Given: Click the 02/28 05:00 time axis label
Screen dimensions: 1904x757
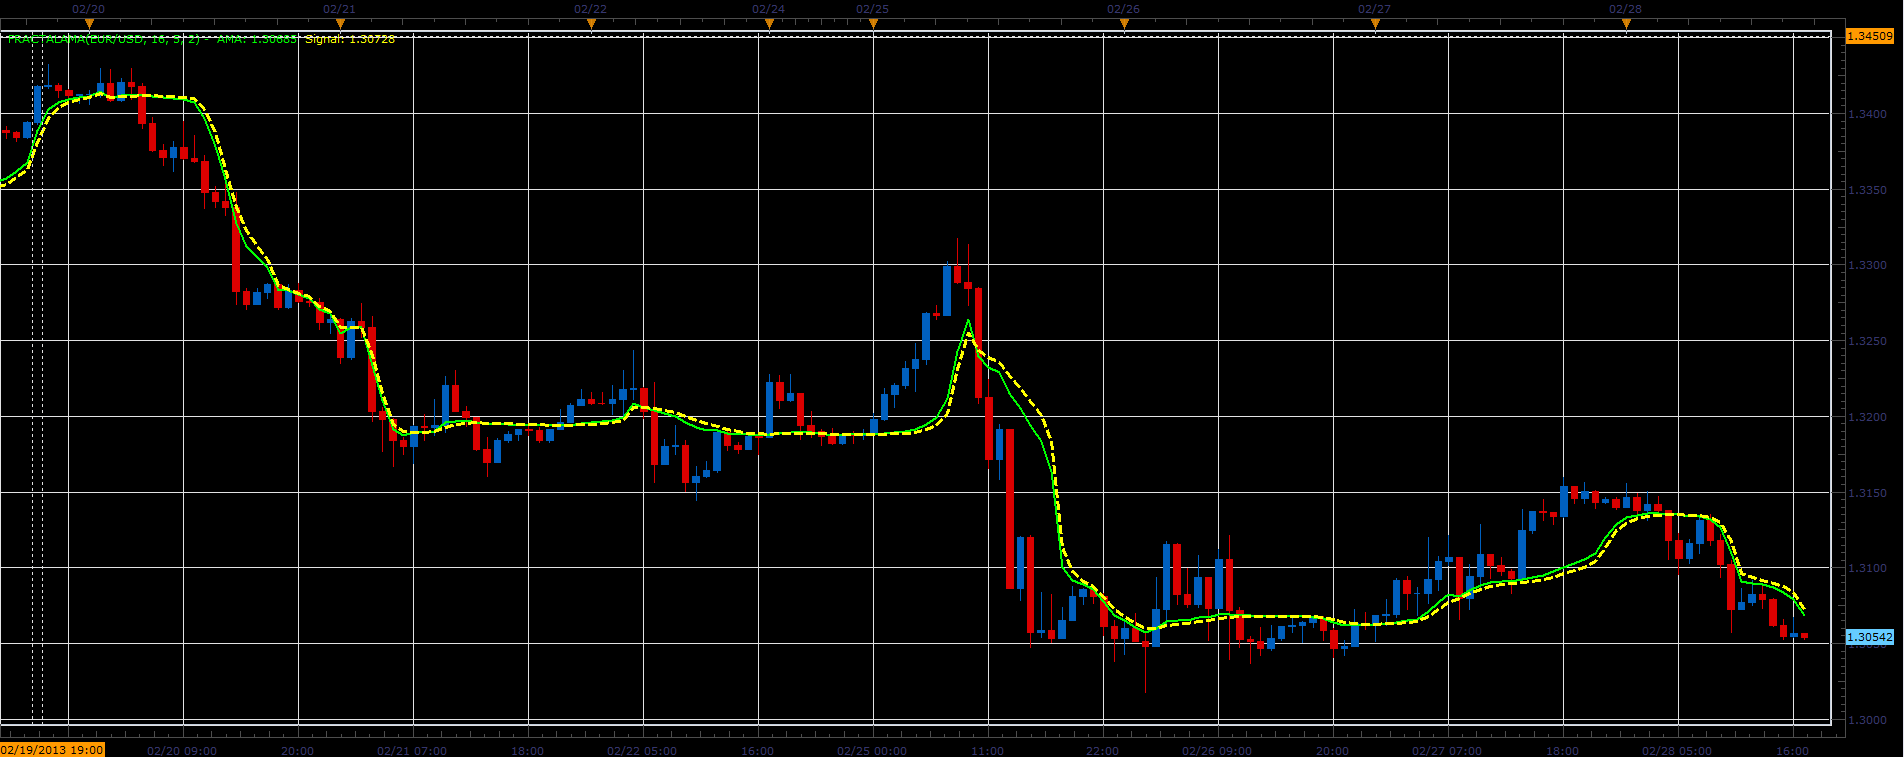Looking at the screenshot, I should coord(1677,750).
